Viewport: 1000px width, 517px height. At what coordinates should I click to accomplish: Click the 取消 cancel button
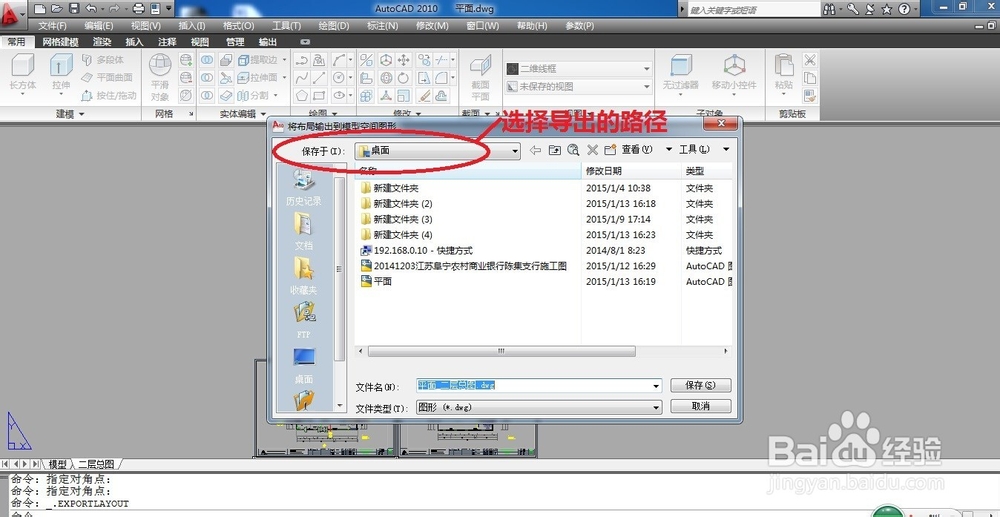[701, 406]
